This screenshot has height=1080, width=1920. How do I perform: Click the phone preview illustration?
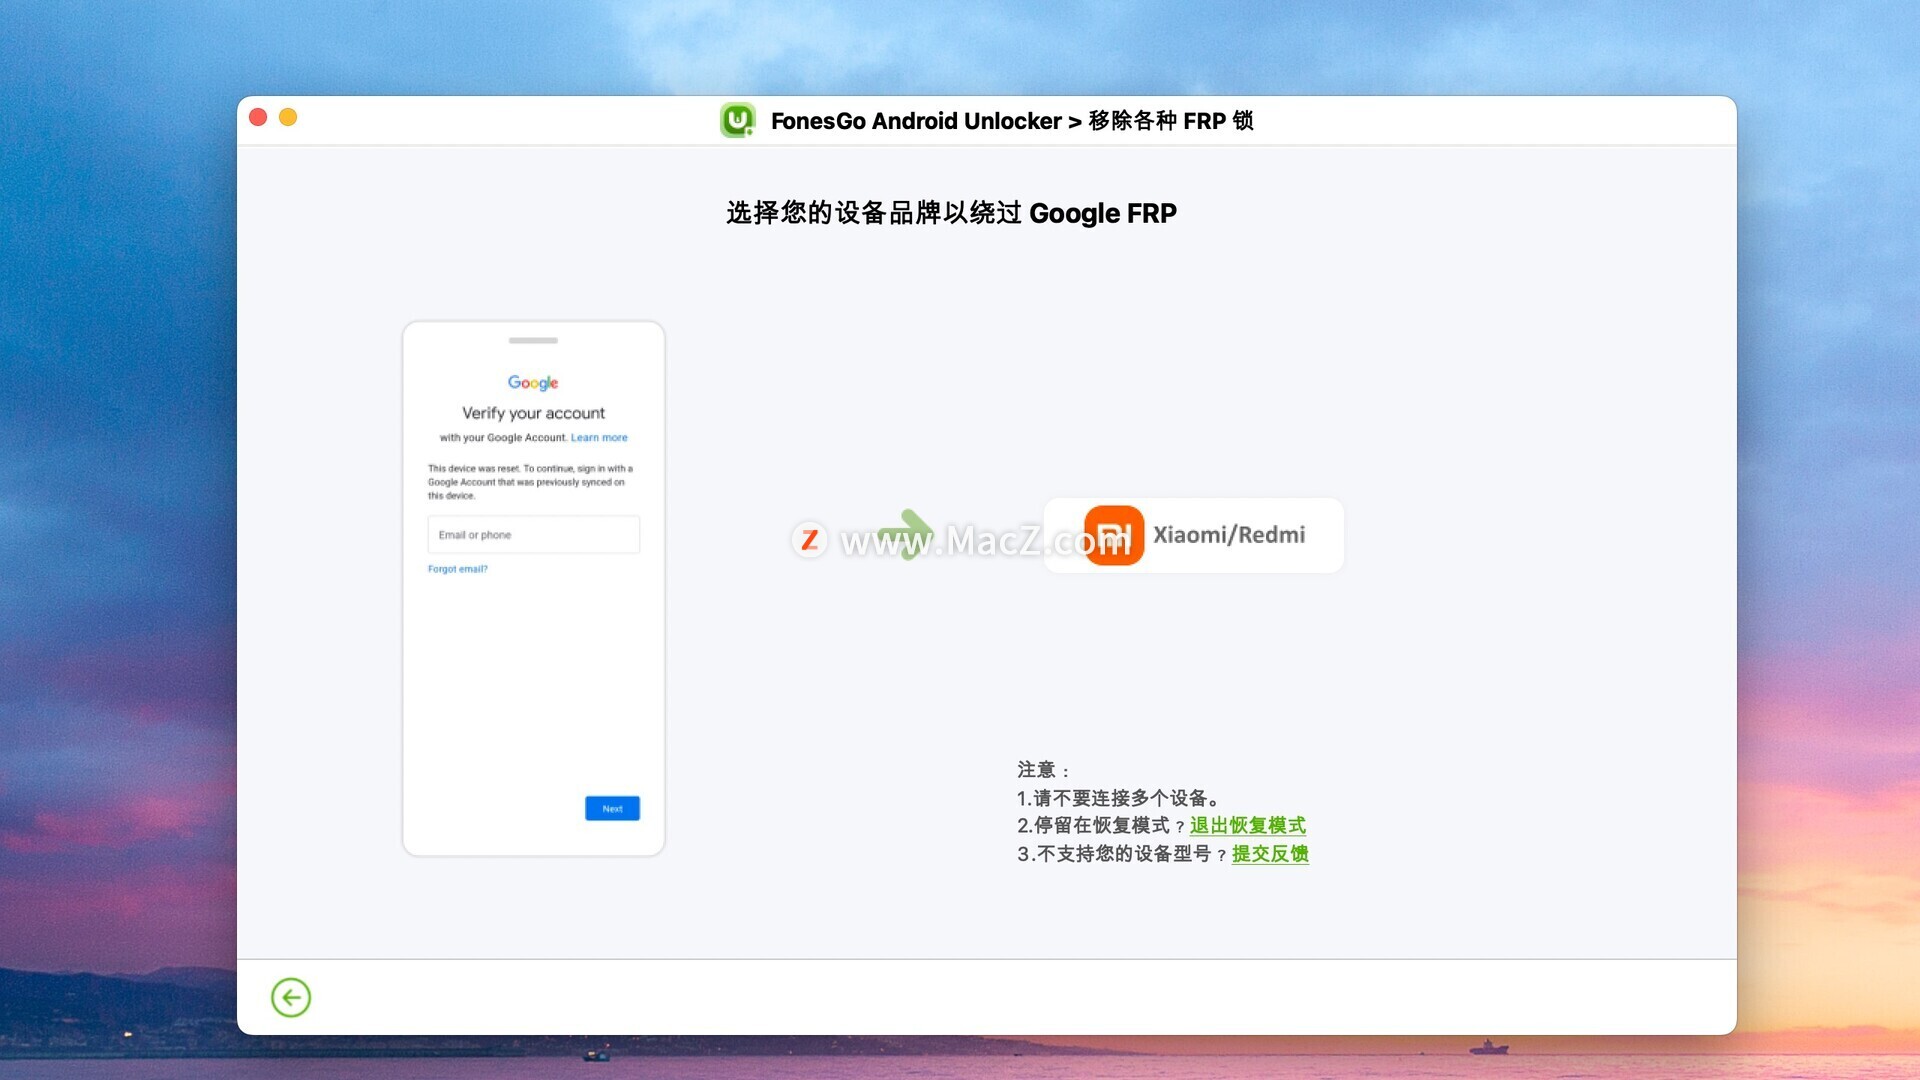pyautogui.click(x=533, y=588)
